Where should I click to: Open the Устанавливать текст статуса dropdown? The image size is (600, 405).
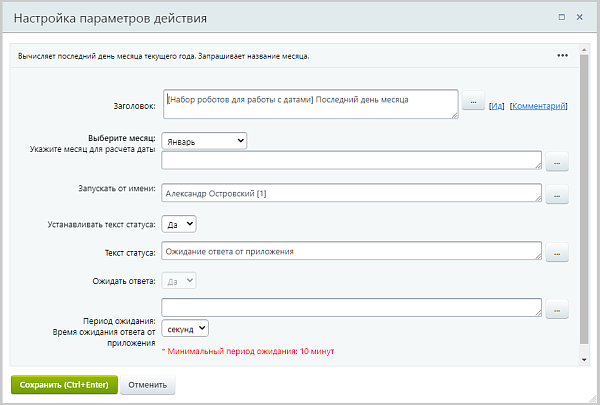(x=179, y=224)
